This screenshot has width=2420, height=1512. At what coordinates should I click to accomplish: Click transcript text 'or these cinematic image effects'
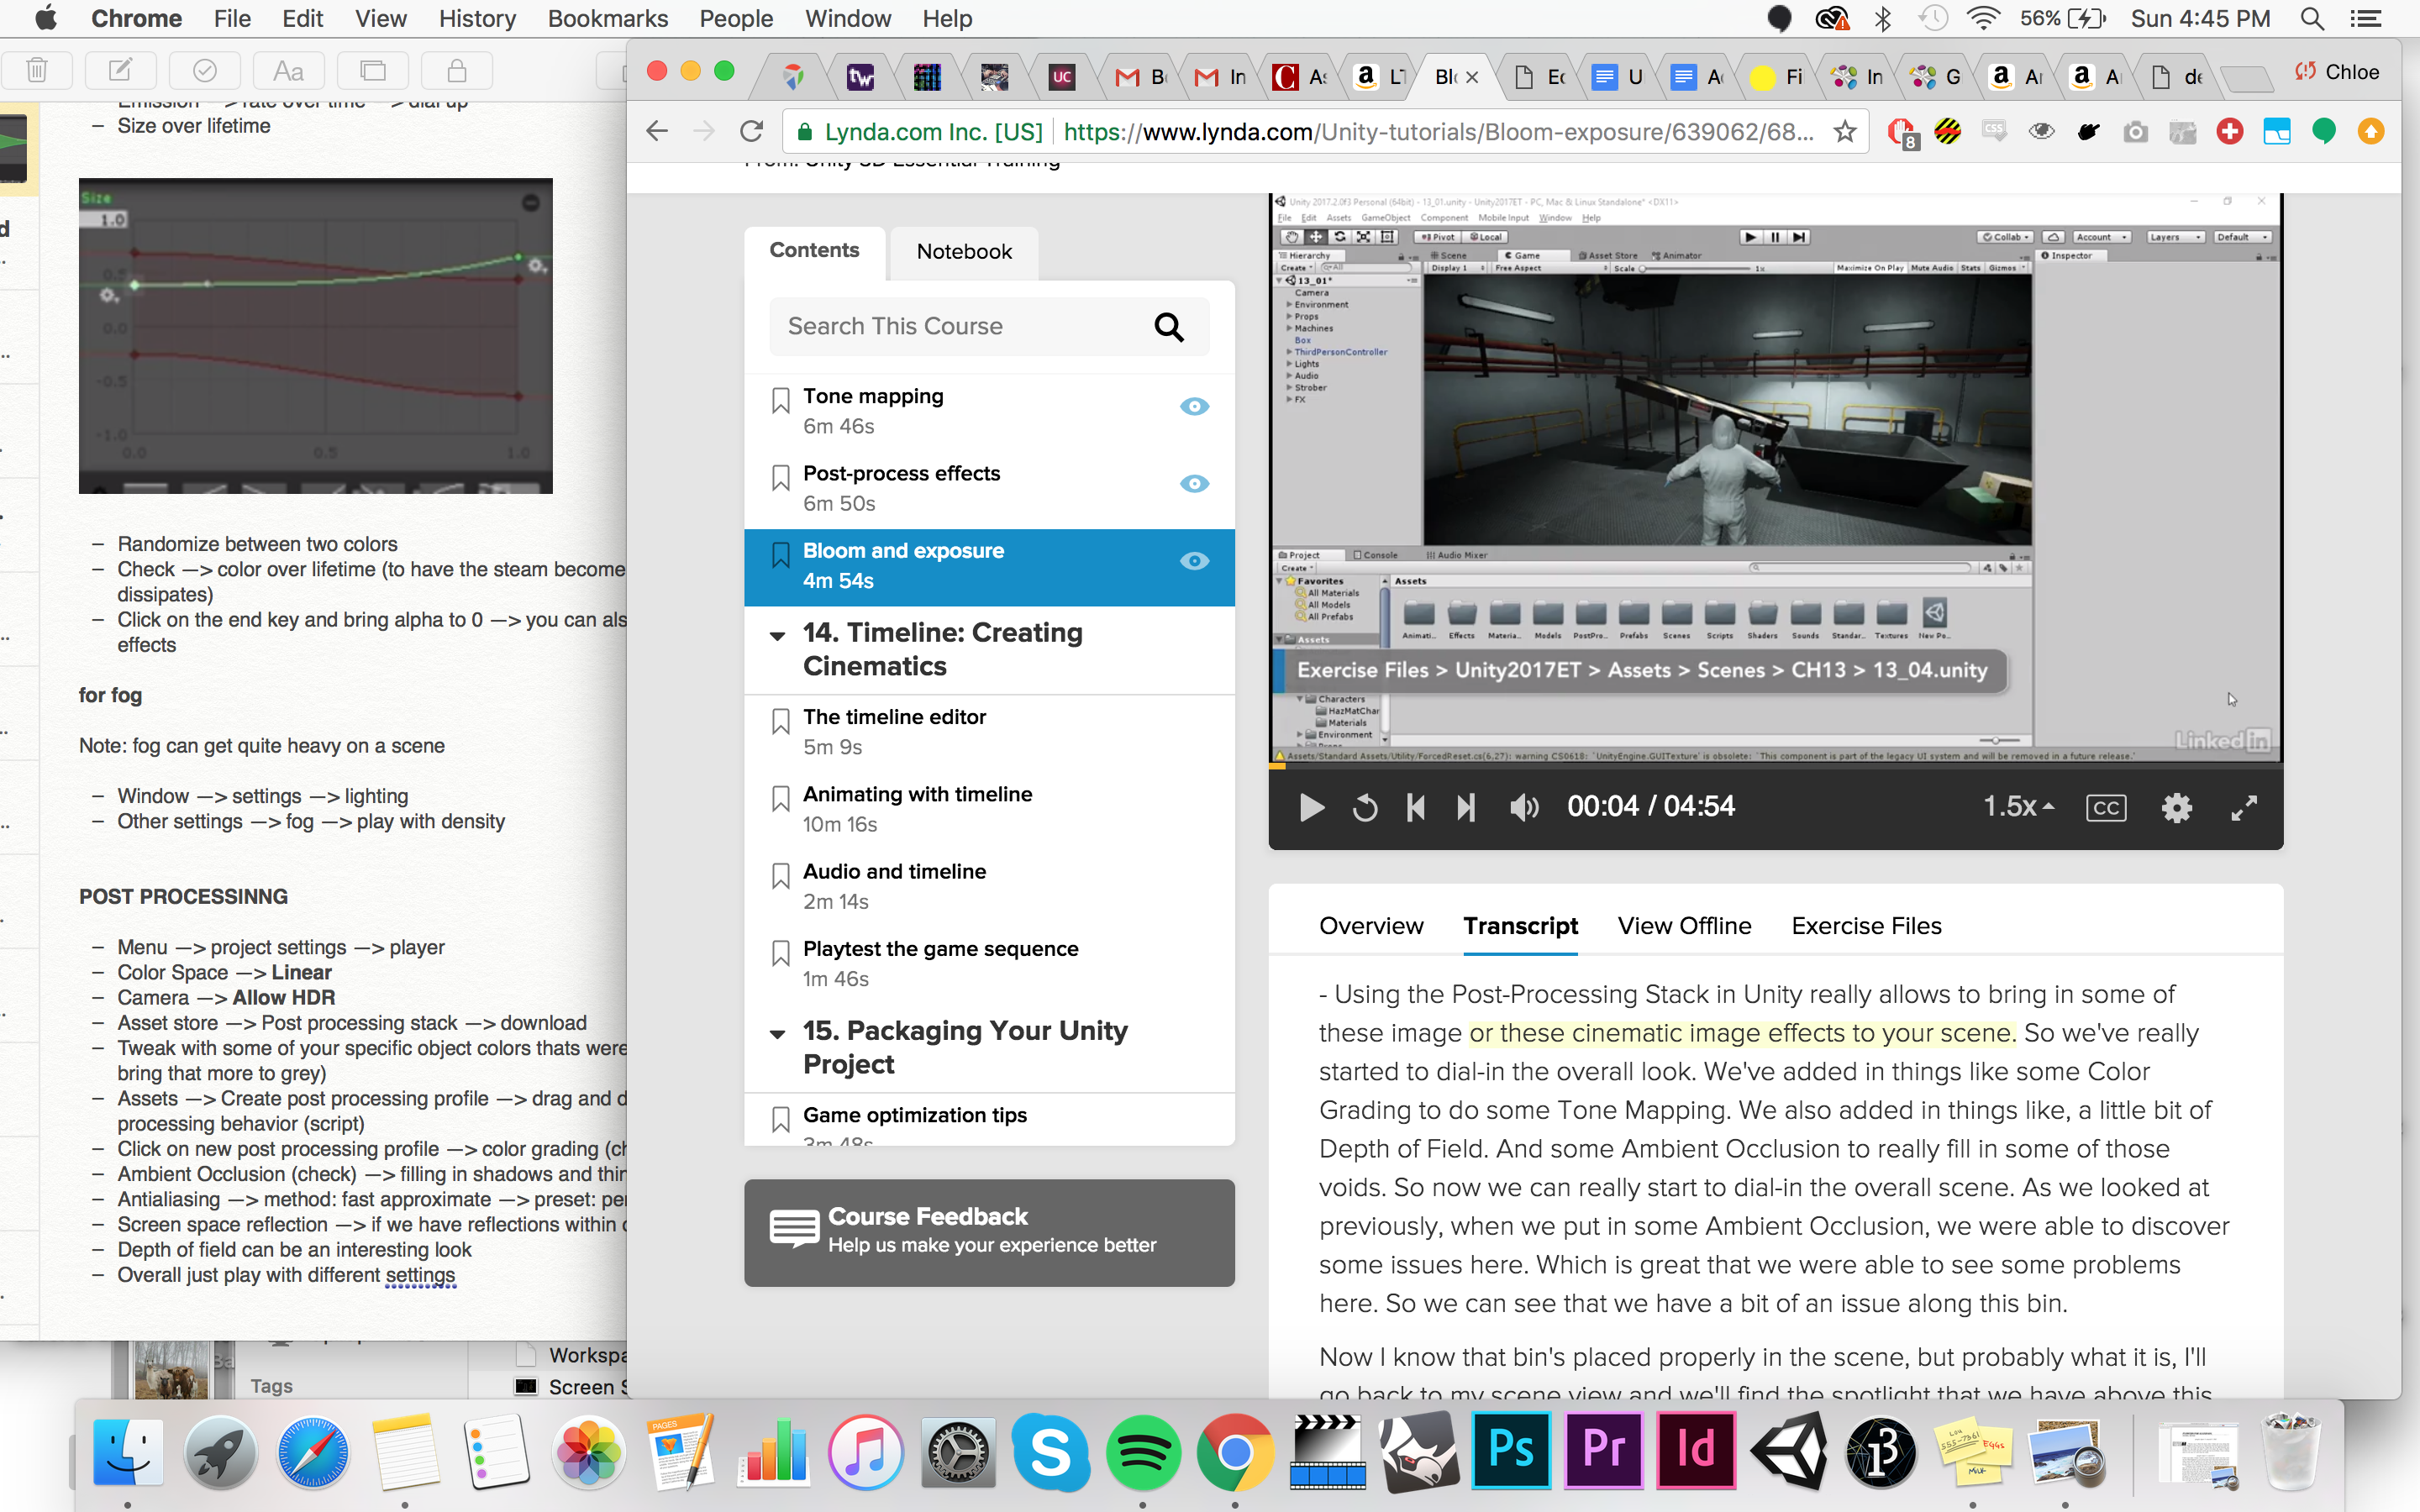tap(1656, 1033)
